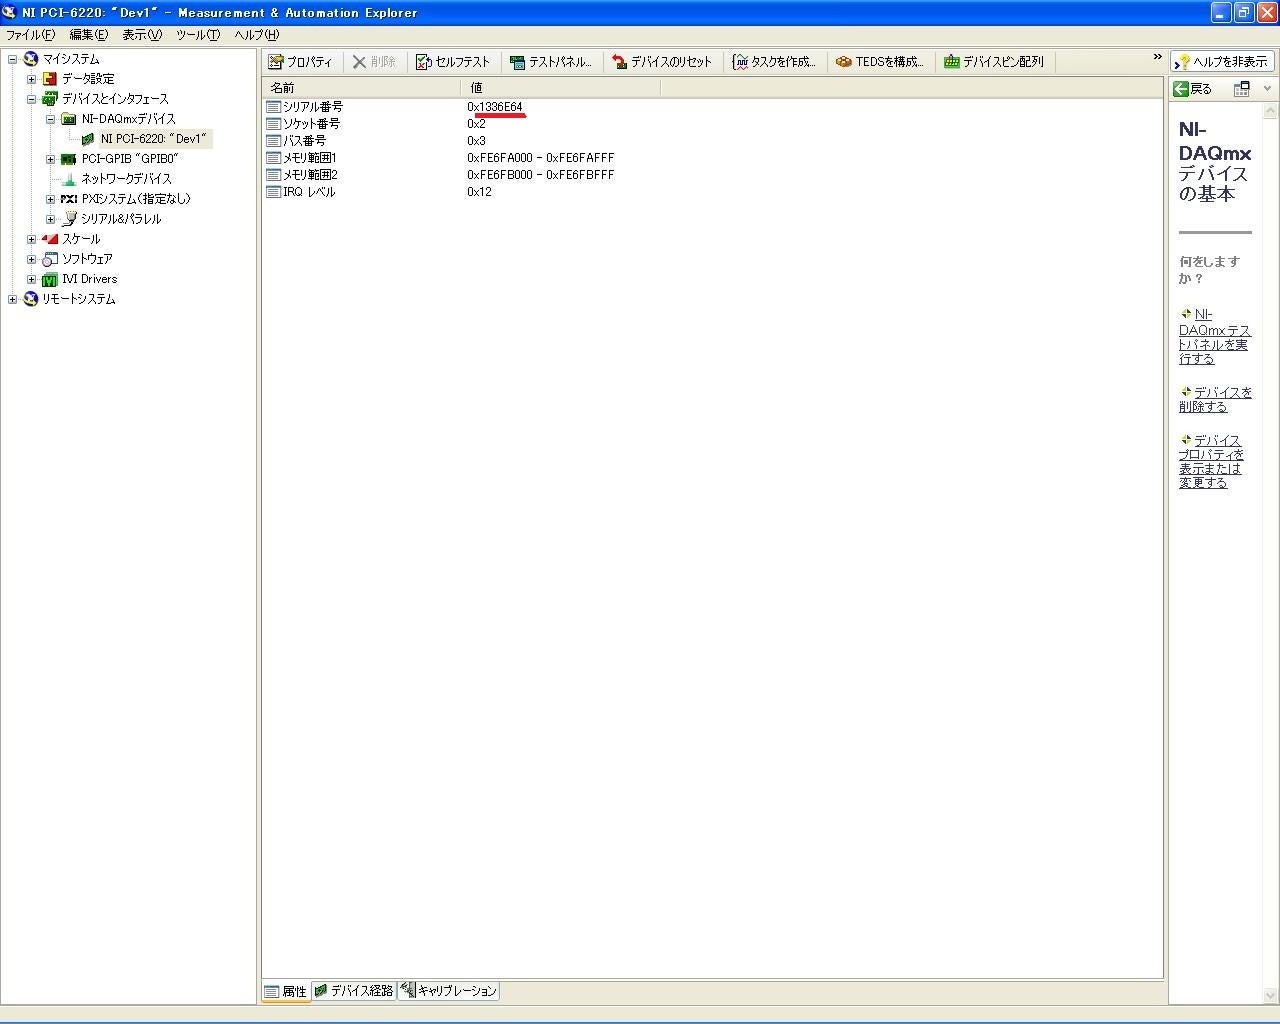The height and width of the screenshot is (1024, 1280).
Task: Select デバイスとインタフェース in the tree
Action: pyautogui.click(x=115, y=99)
